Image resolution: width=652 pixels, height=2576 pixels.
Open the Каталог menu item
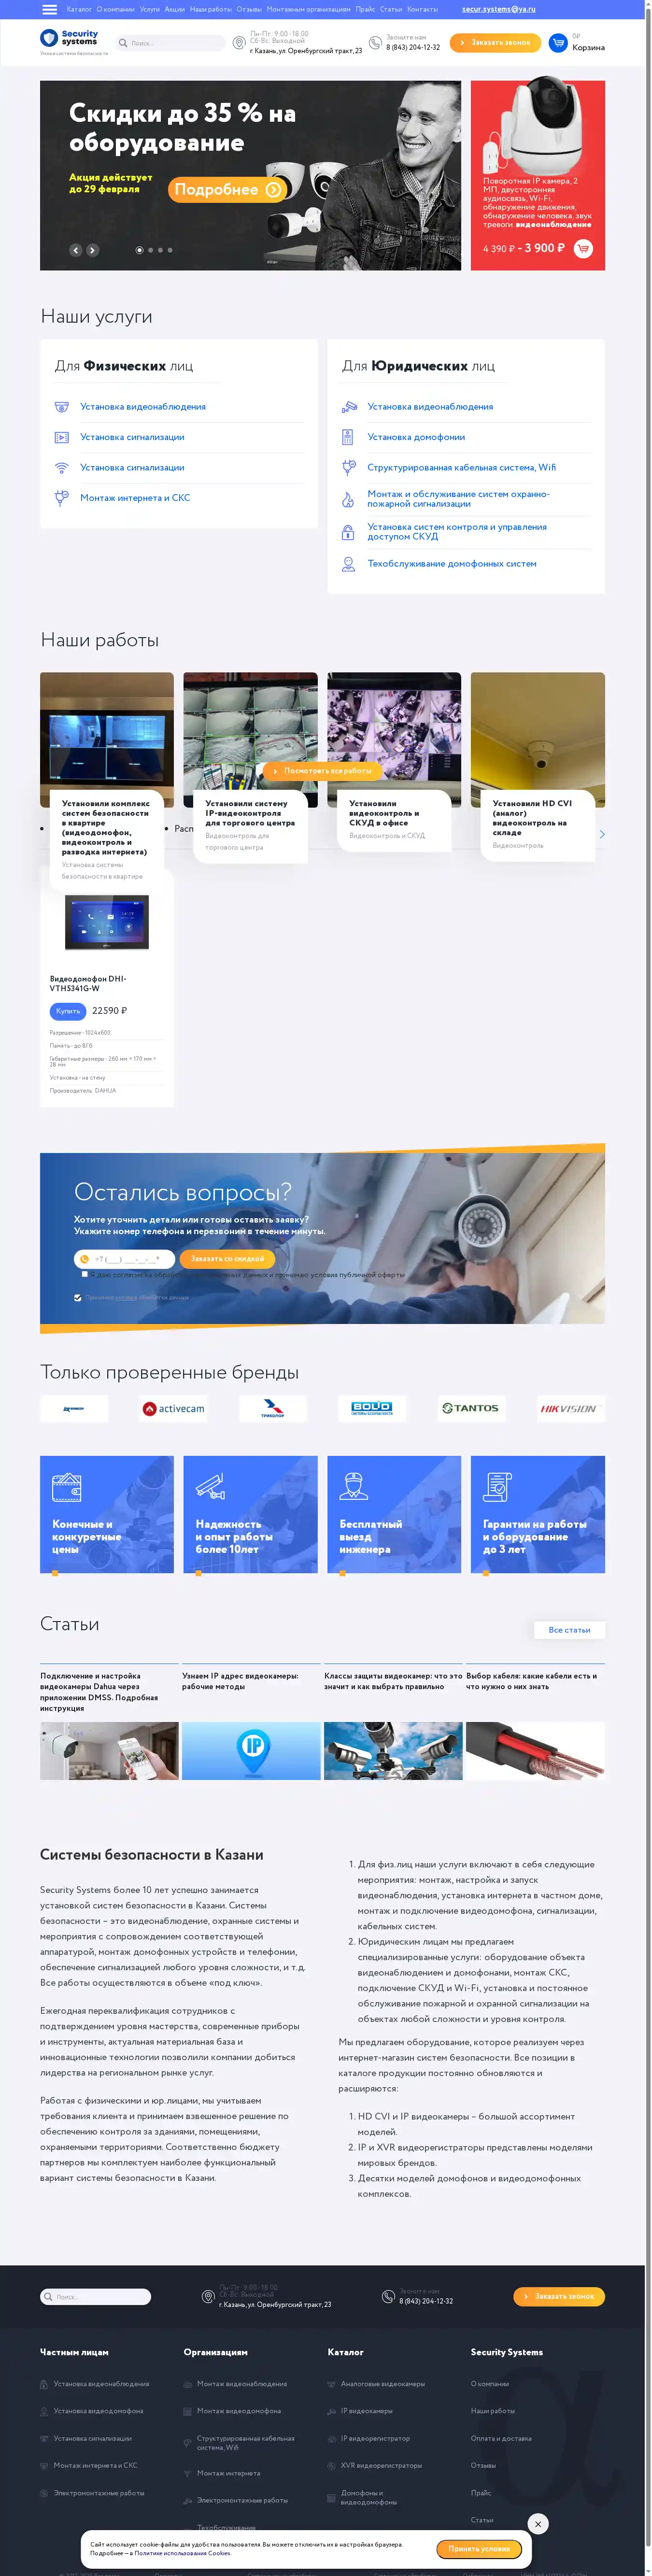tap(79, 9)
